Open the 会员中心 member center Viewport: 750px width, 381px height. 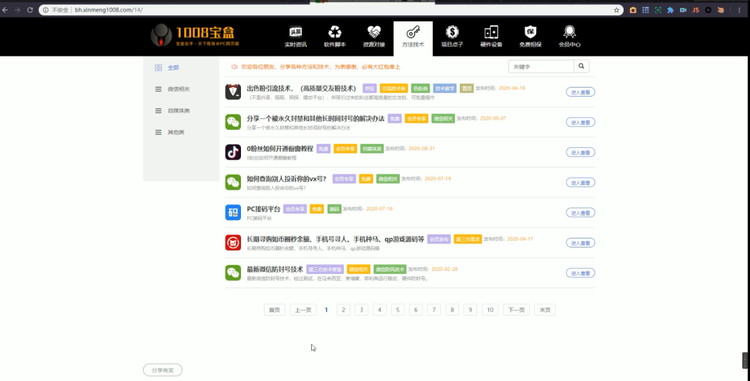(569, 37)
